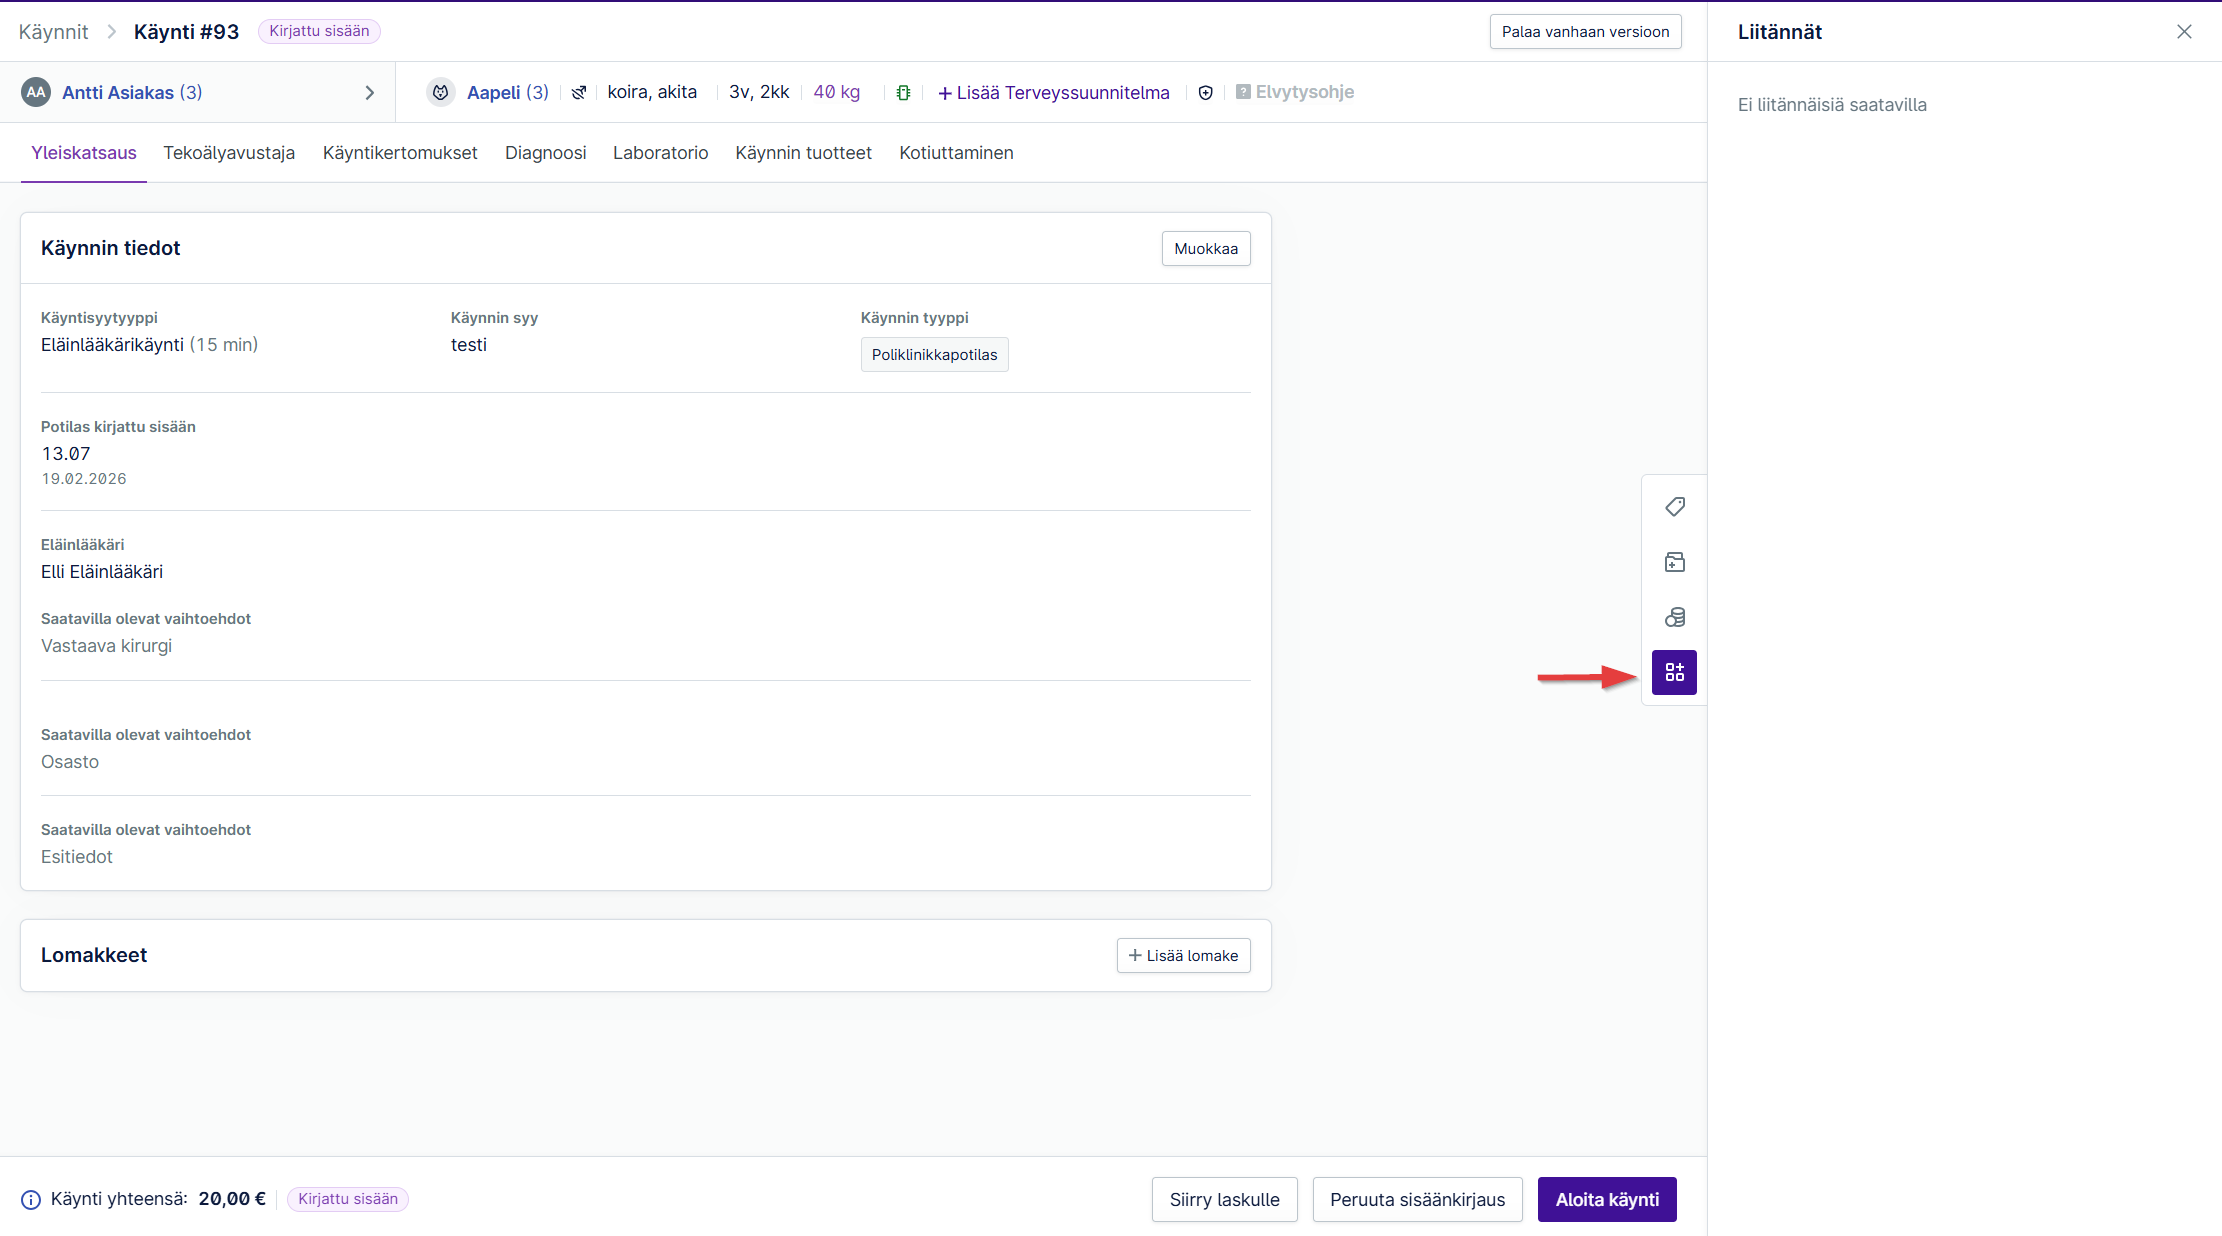This screenshot has width=2222, height=1236.
Task: Click the Osasto option
Action: pyautogui.click(x=70, y=762)
